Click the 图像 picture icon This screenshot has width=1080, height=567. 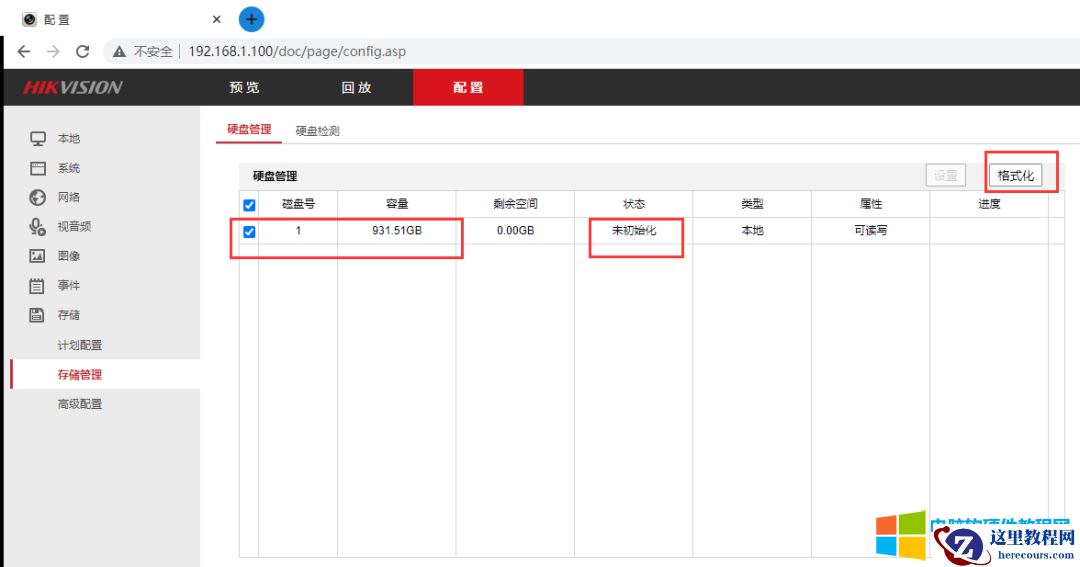(38, 256)
